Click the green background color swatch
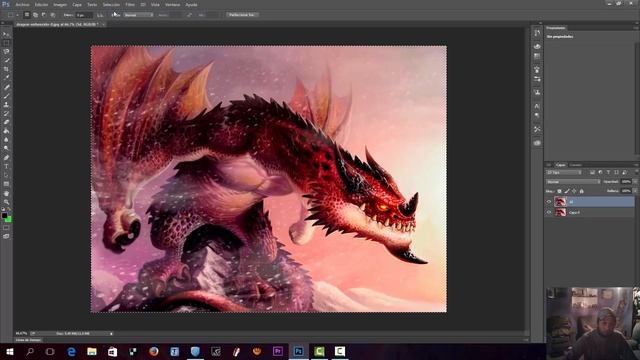640x360 pixels. point(8,219)
